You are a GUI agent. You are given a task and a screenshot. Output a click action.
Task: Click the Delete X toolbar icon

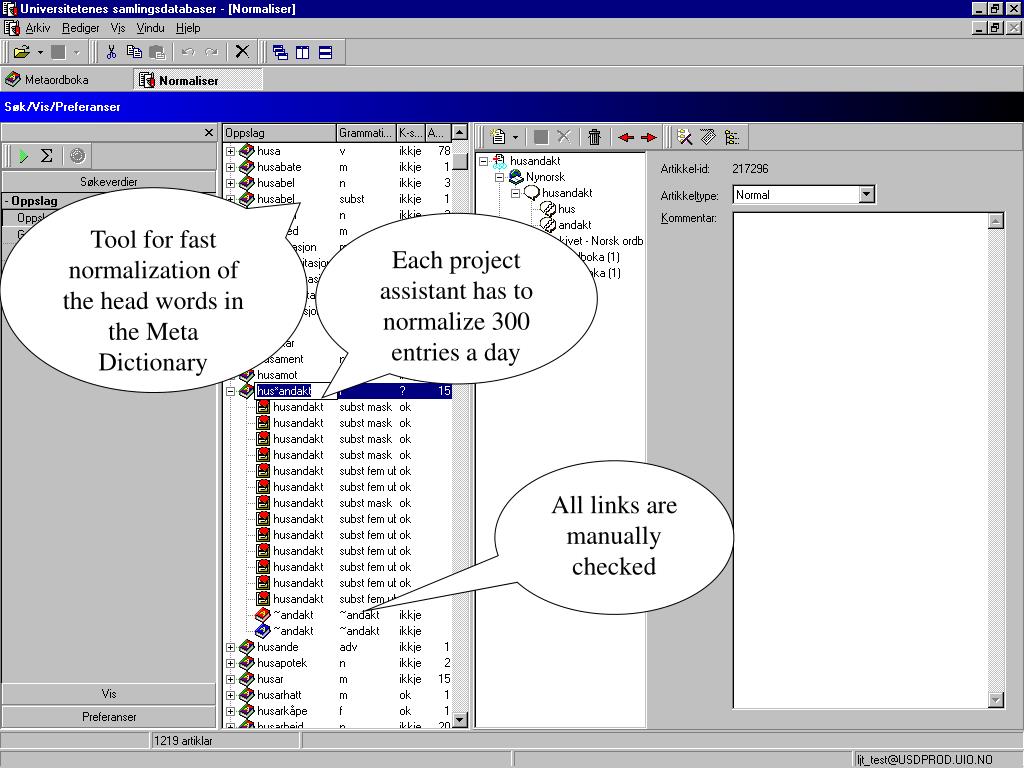(x=242, y=52)
